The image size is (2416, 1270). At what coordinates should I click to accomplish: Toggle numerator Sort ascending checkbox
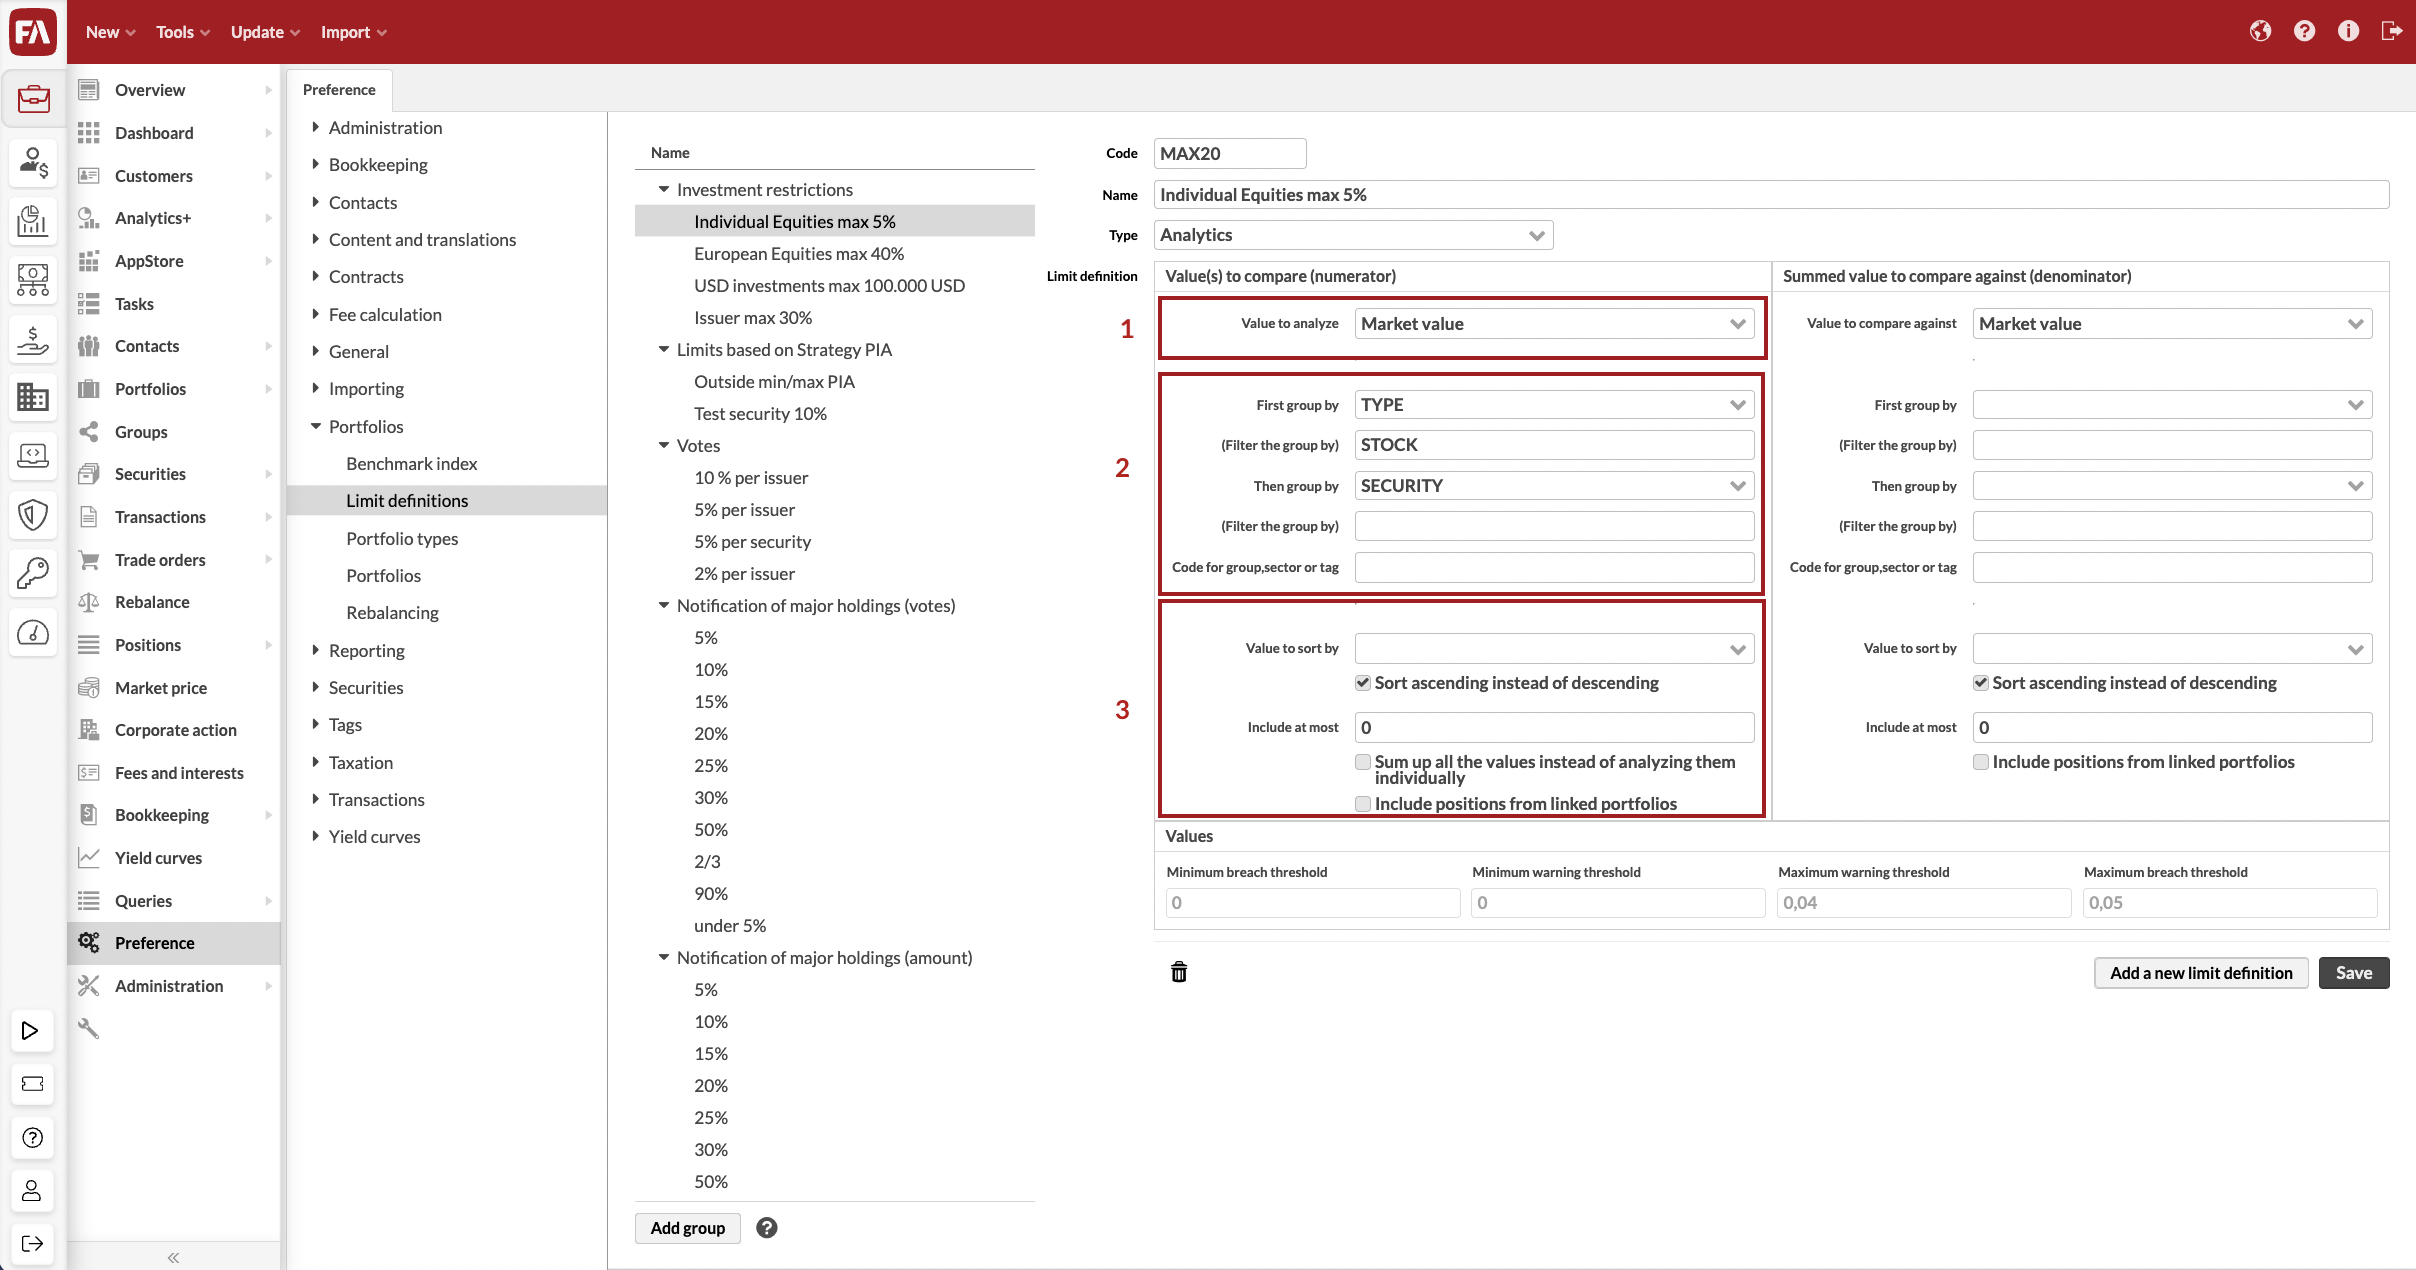coord(1362,683)
